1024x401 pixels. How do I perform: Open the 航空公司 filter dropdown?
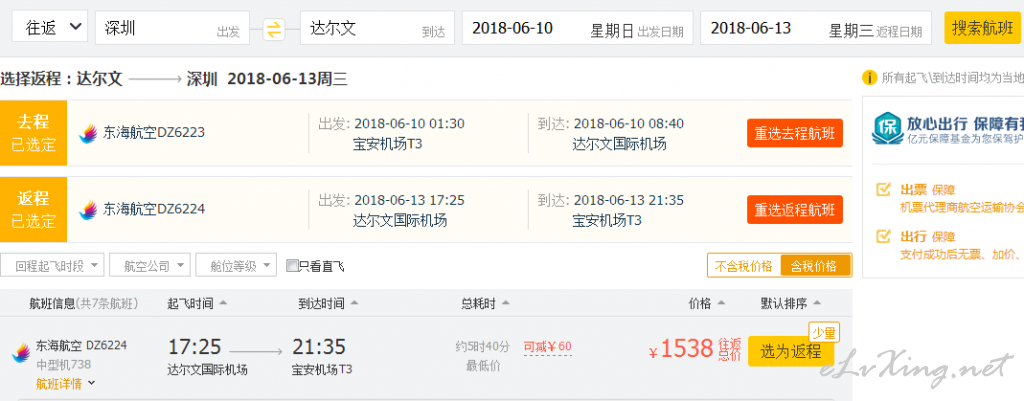point(150,266)
